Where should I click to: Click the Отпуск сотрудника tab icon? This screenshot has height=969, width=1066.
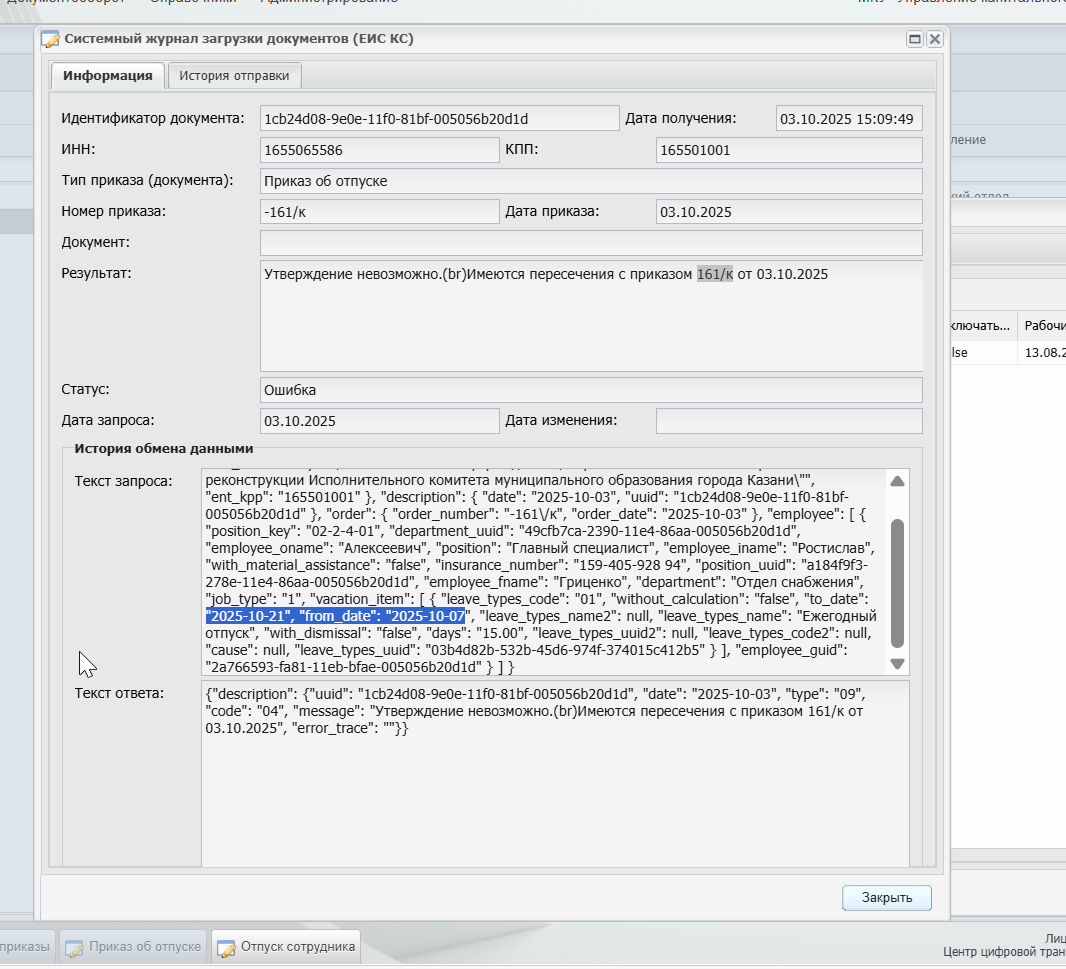tap(226, 947)
